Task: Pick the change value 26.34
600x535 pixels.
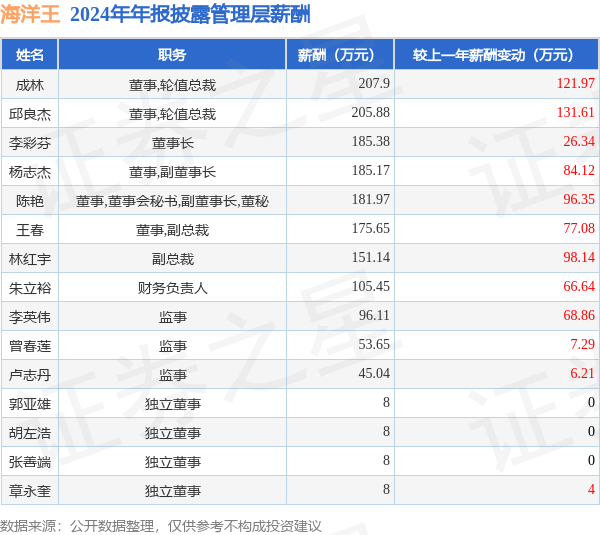Action: click(579, 141)
